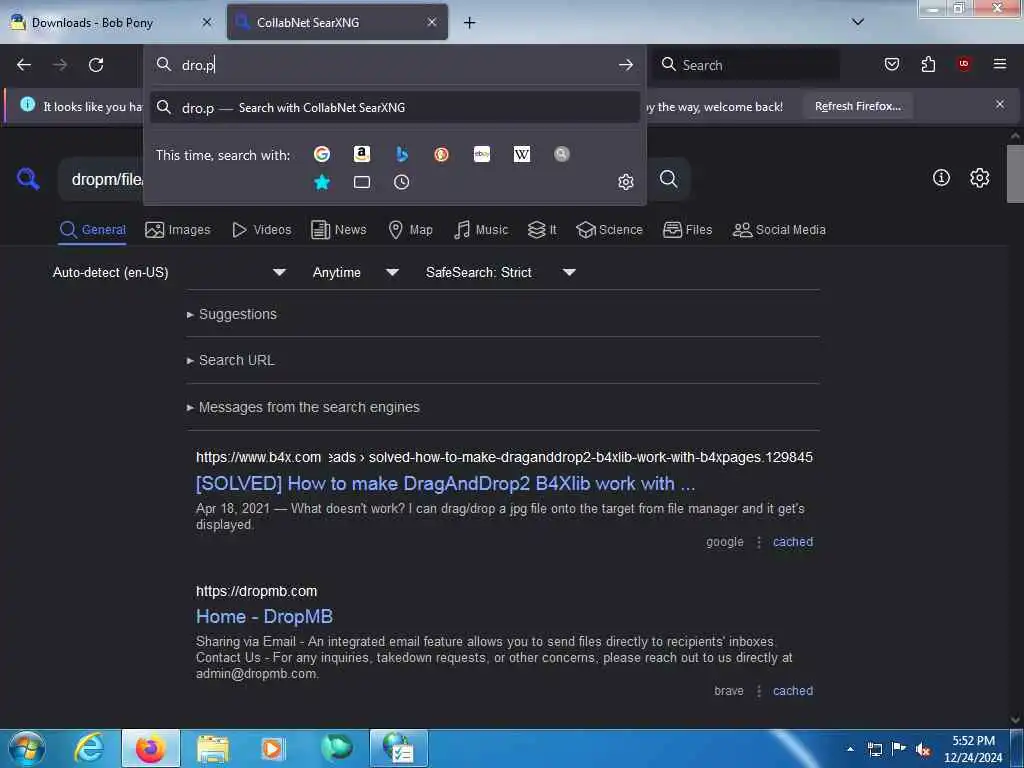Click the go arrow in the URL bar
Screen dimensions: 1024x768
click(x=626, y=65)
